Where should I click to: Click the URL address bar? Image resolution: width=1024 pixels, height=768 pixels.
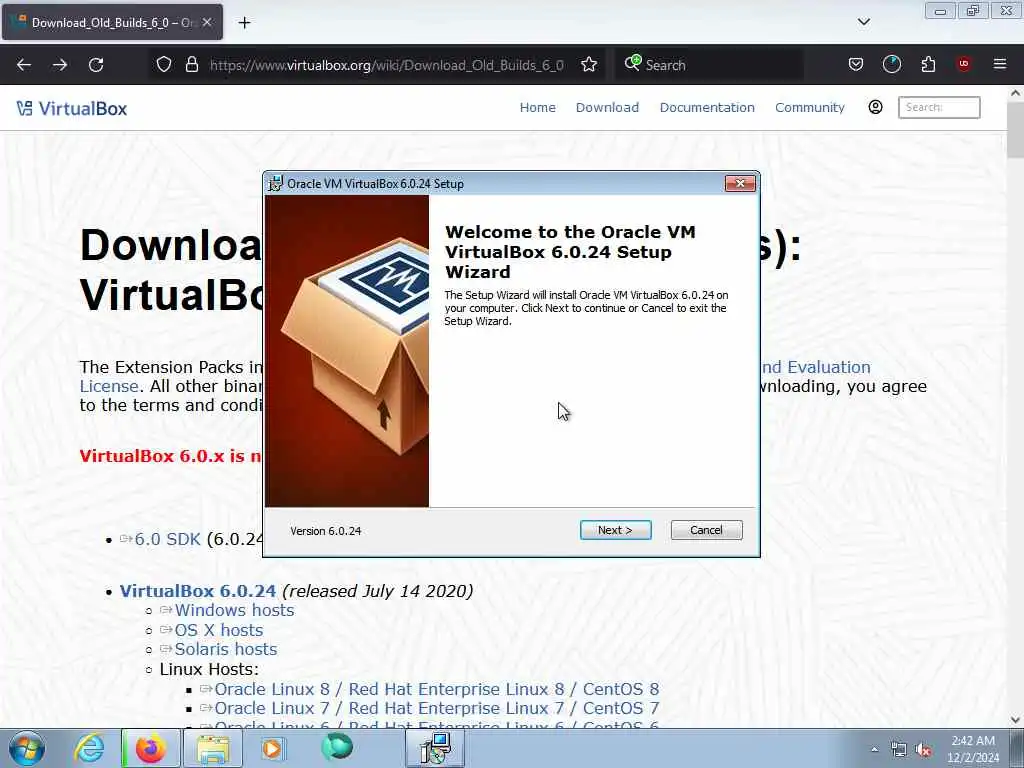[x=387, y=65]
